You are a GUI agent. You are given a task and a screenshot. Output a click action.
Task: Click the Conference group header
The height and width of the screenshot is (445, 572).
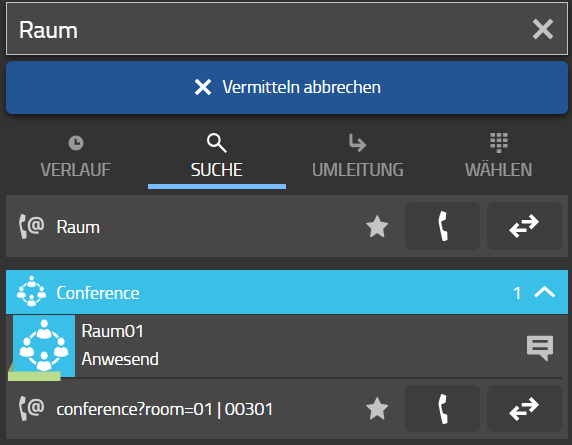tap(287, 292)
